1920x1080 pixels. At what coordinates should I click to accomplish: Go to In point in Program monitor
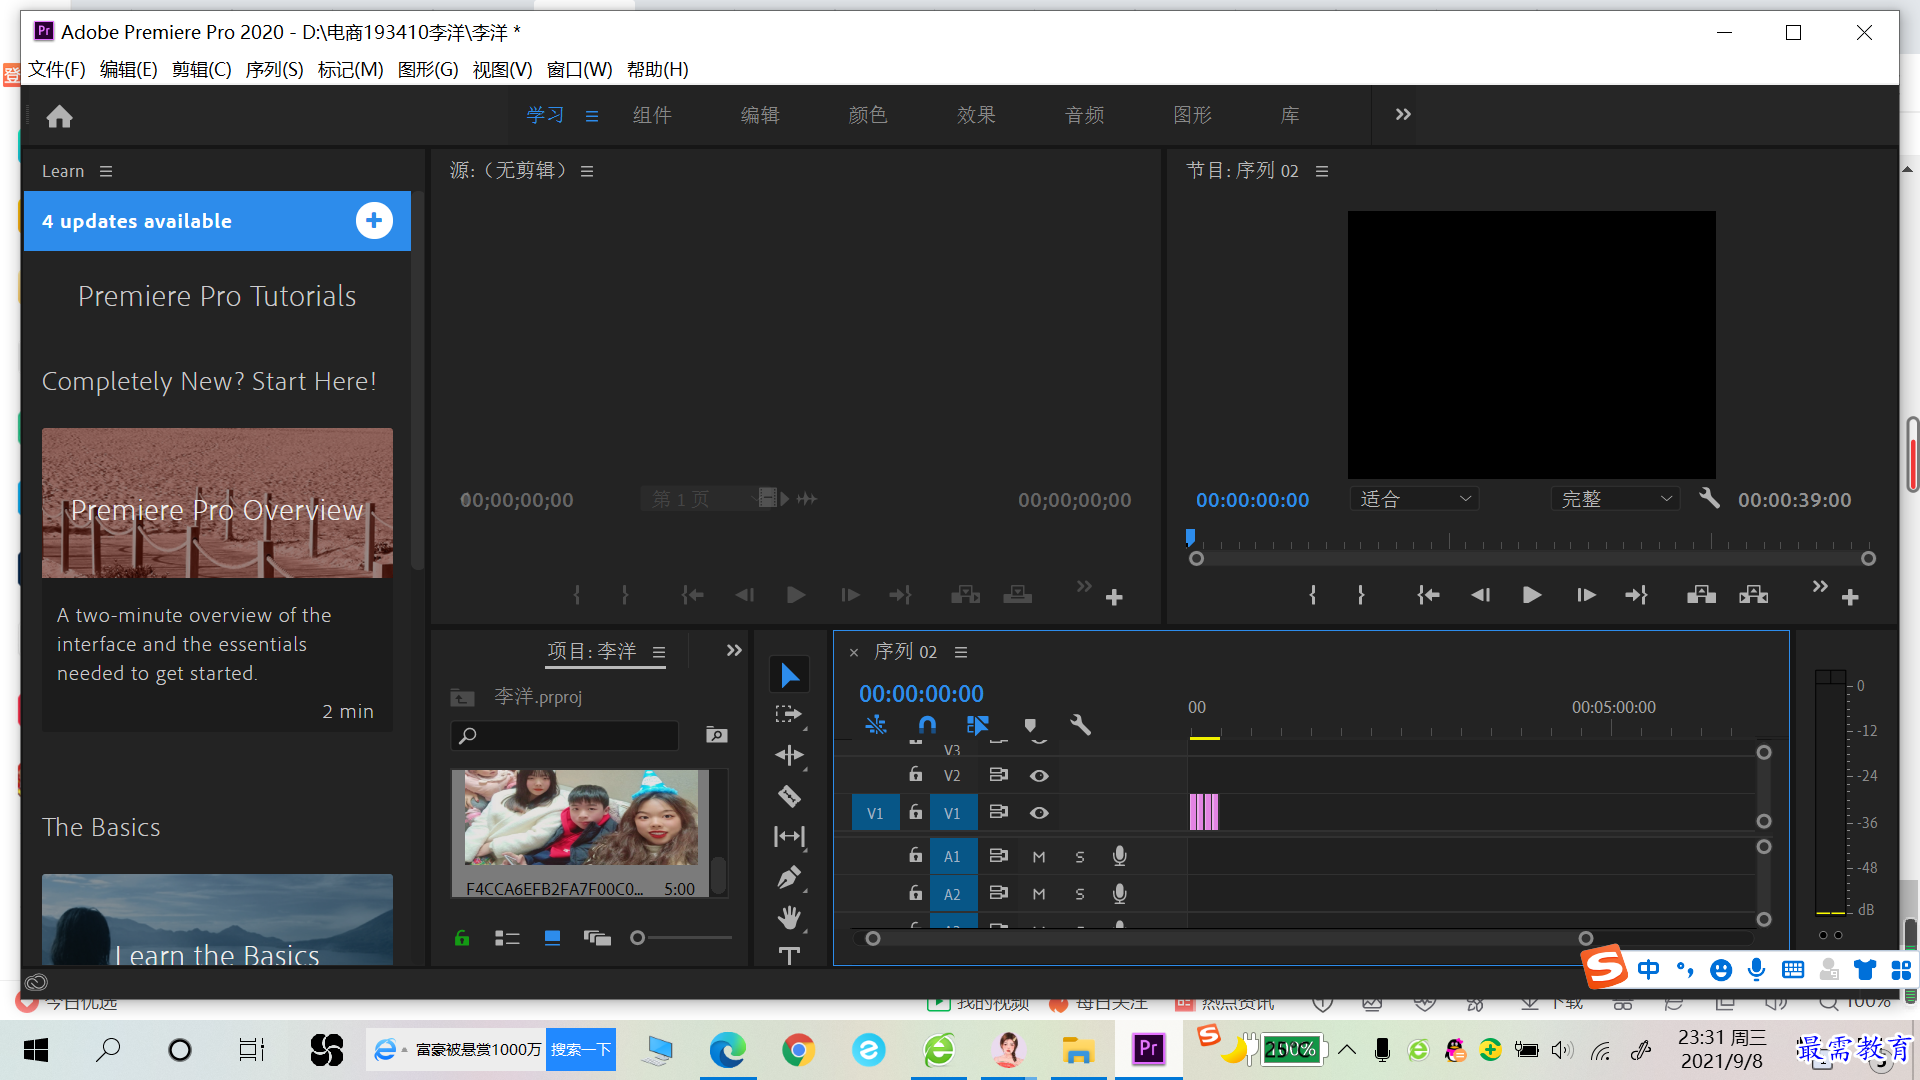tap(1428, 595)
